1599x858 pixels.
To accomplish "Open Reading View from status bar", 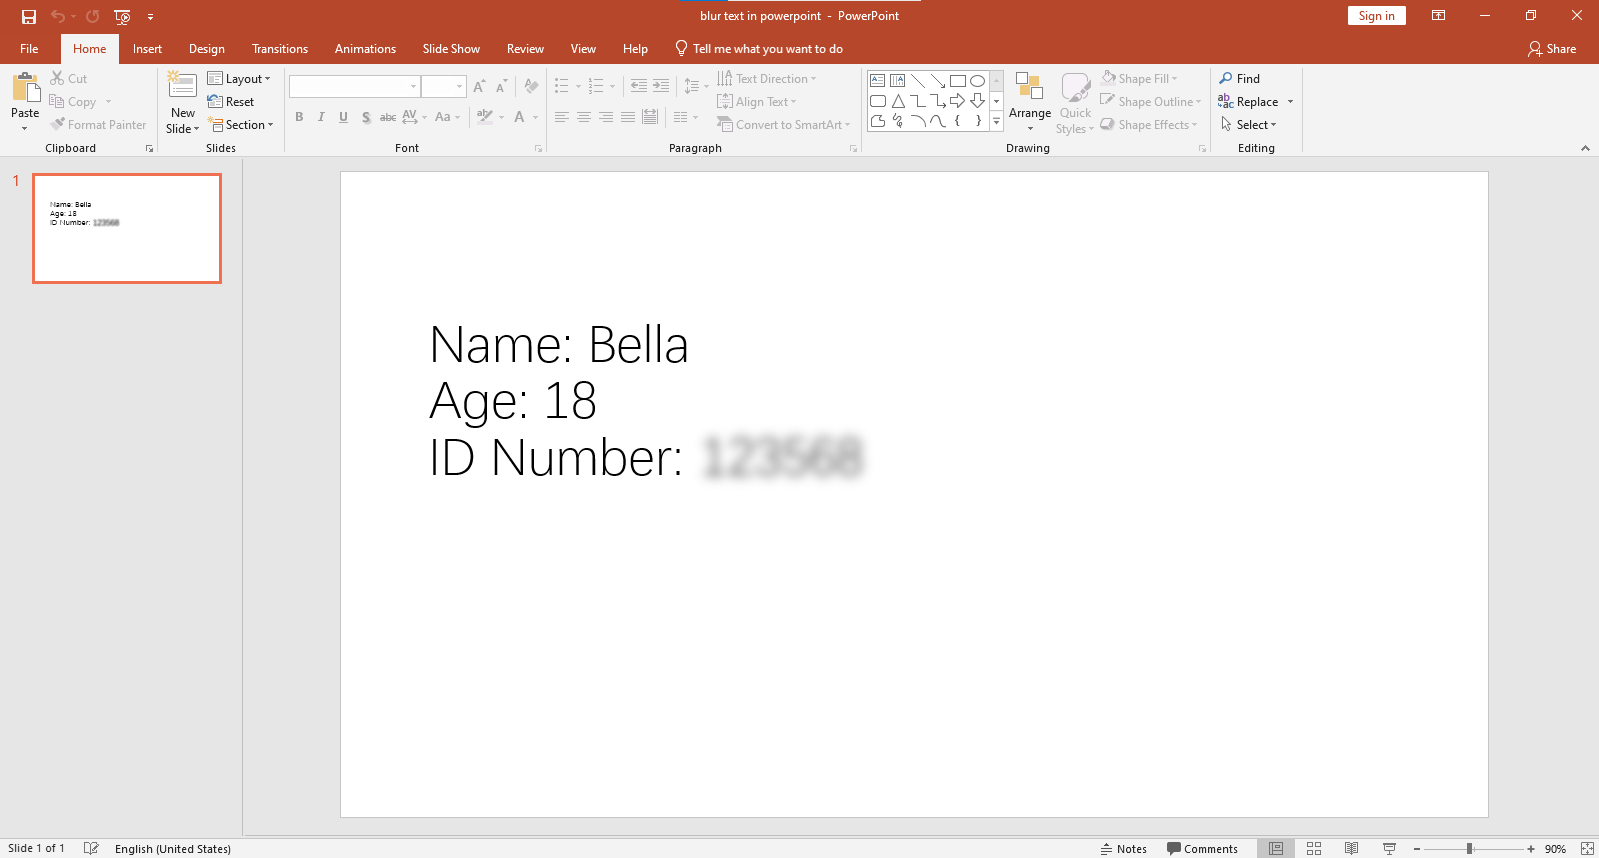I will click(1351, 848).
